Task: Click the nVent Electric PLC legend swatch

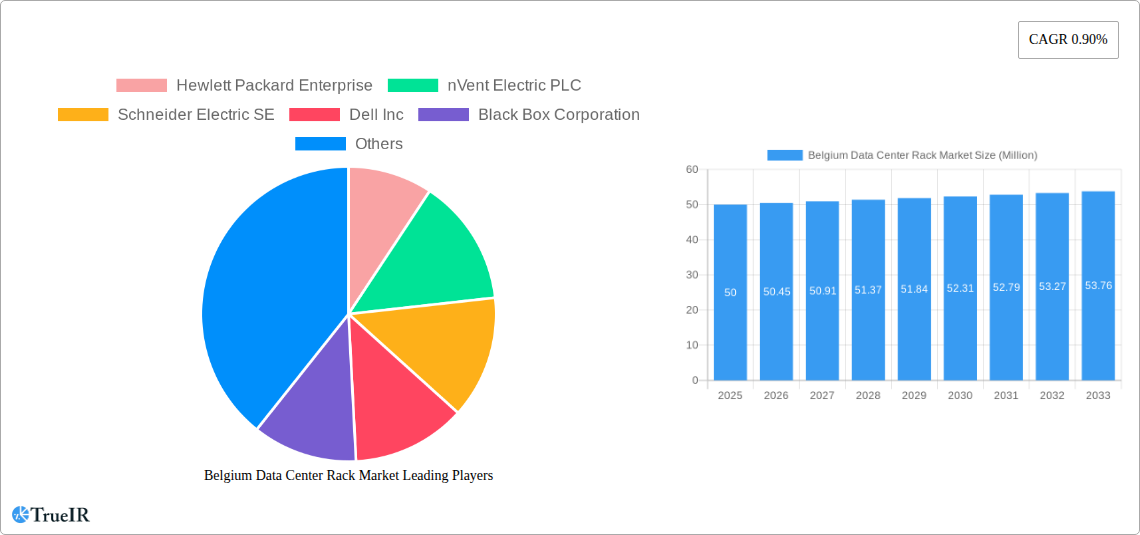Action: click(413, 86)
